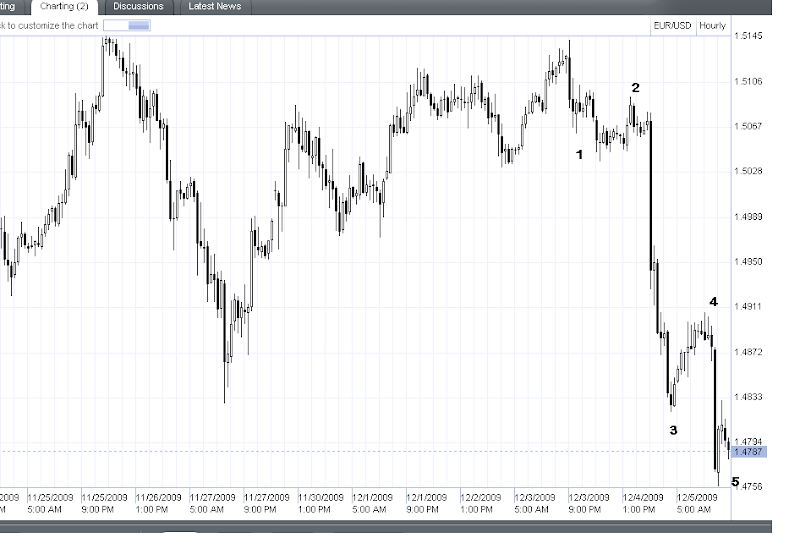The height and width of the screenshot is (538, 800).
Task: Click the 1.5106 price axis label
Action: click(748, 81)
